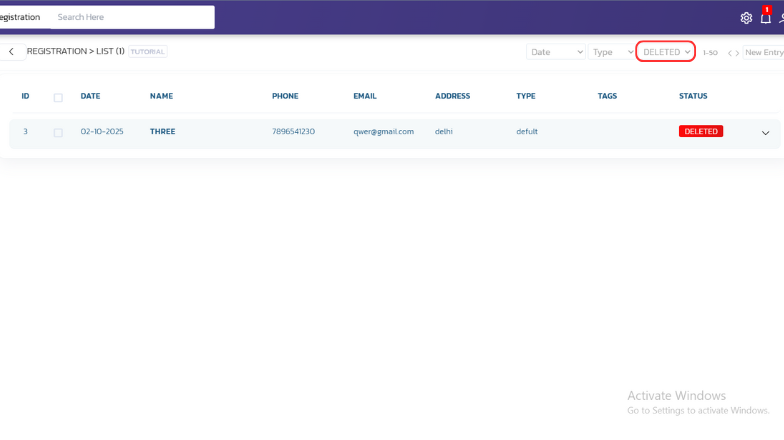Check the box for record THREE
This screenshot has height=440, width=784.
58,132
